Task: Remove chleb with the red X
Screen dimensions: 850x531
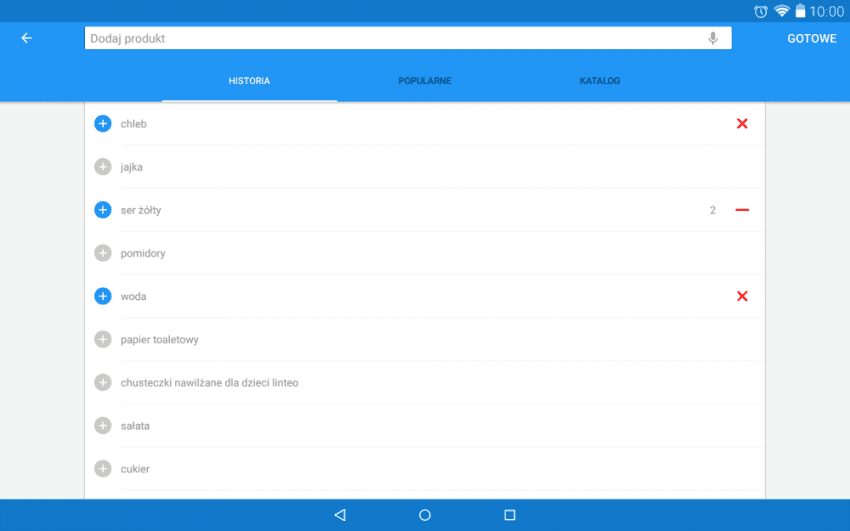Action: 742,124
